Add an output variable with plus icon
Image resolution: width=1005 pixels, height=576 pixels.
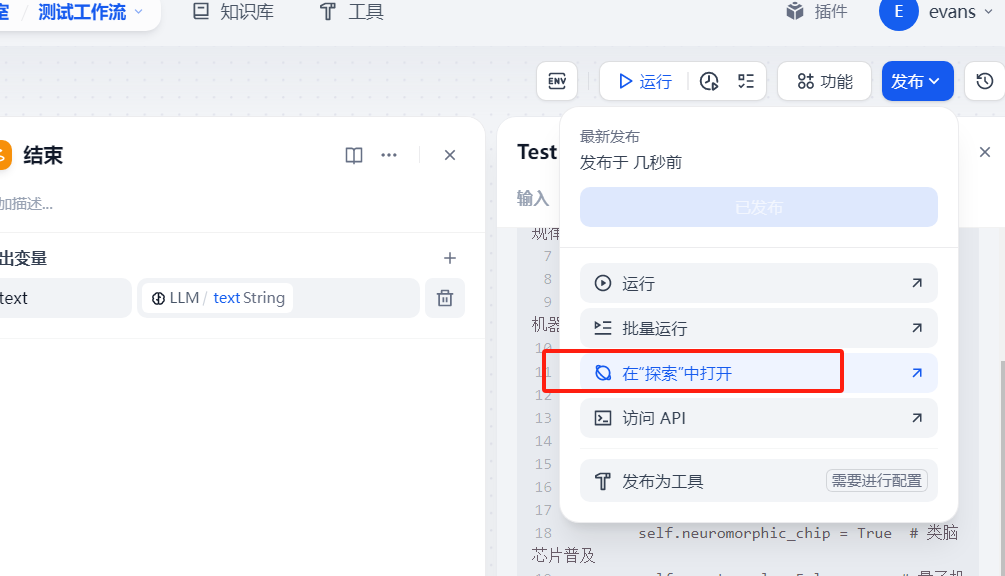[x=450, y=258]
